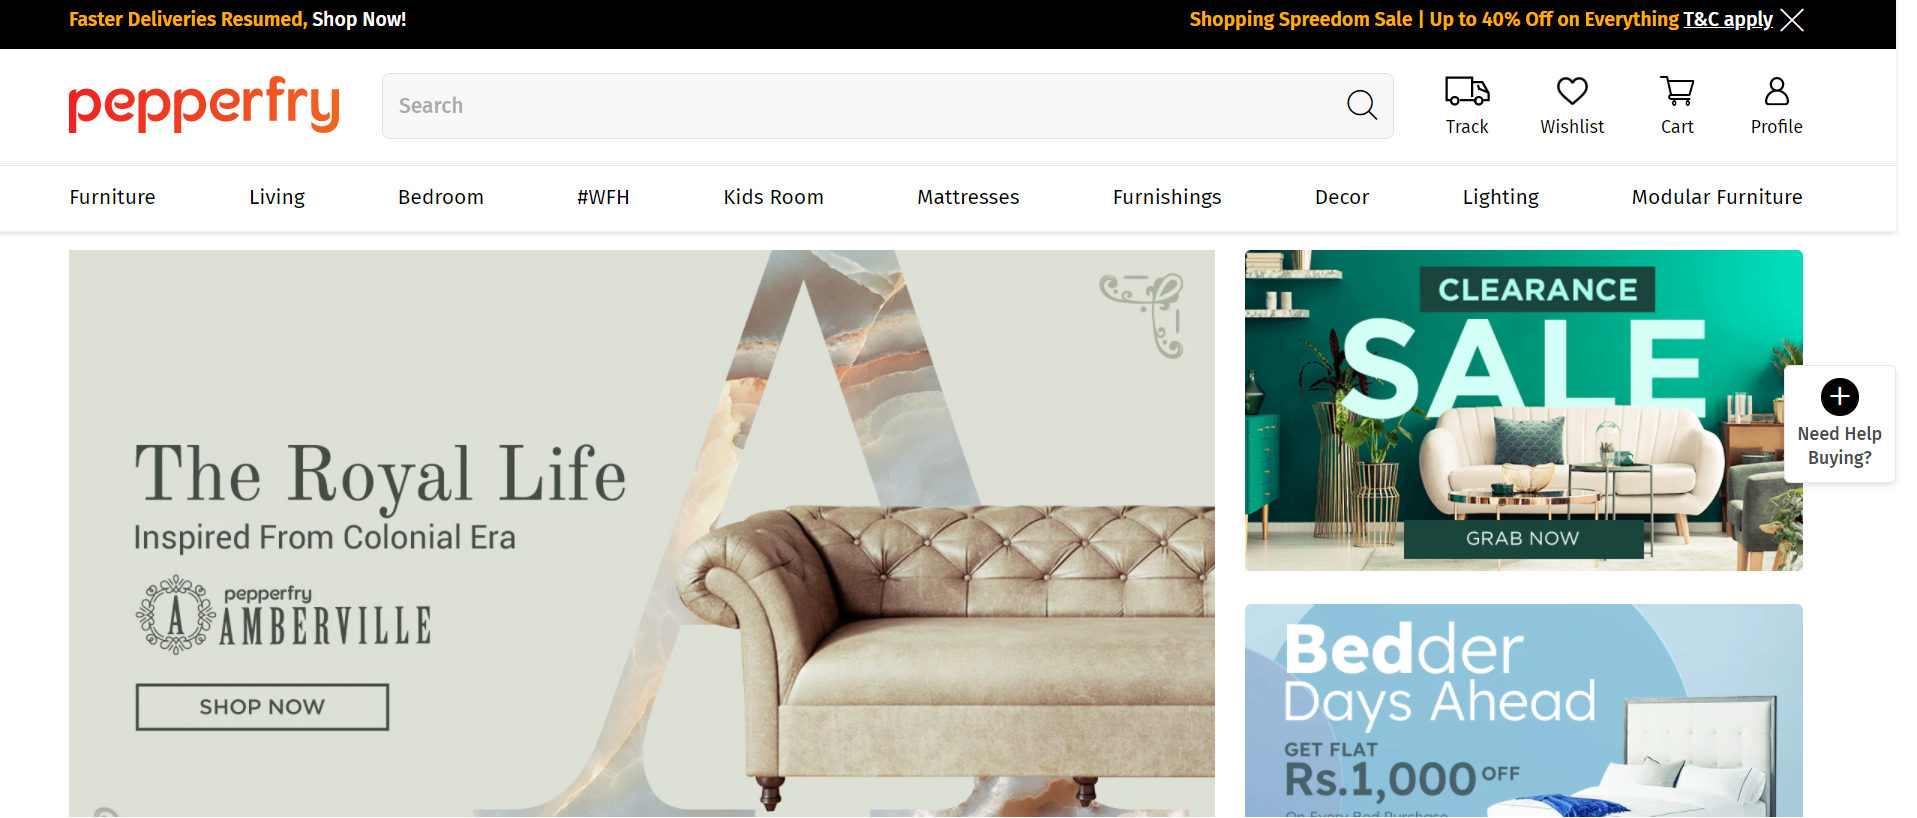Open the Mattresses category

[x=968, y=197]
